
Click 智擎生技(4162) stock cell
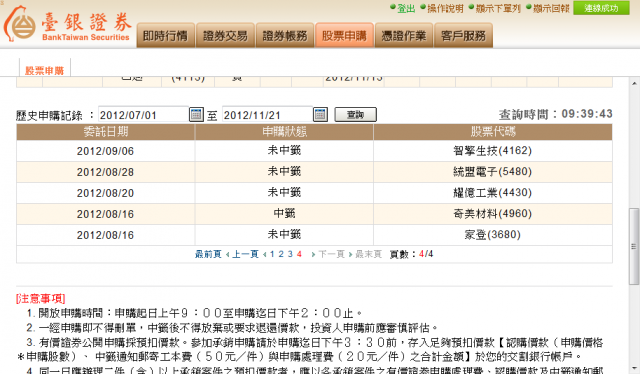pyautogui.click(x=493, y=151)
